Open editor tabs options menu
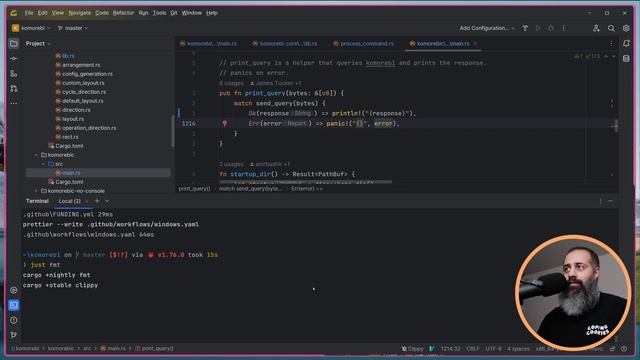640x360 pixels. point(611,43)
